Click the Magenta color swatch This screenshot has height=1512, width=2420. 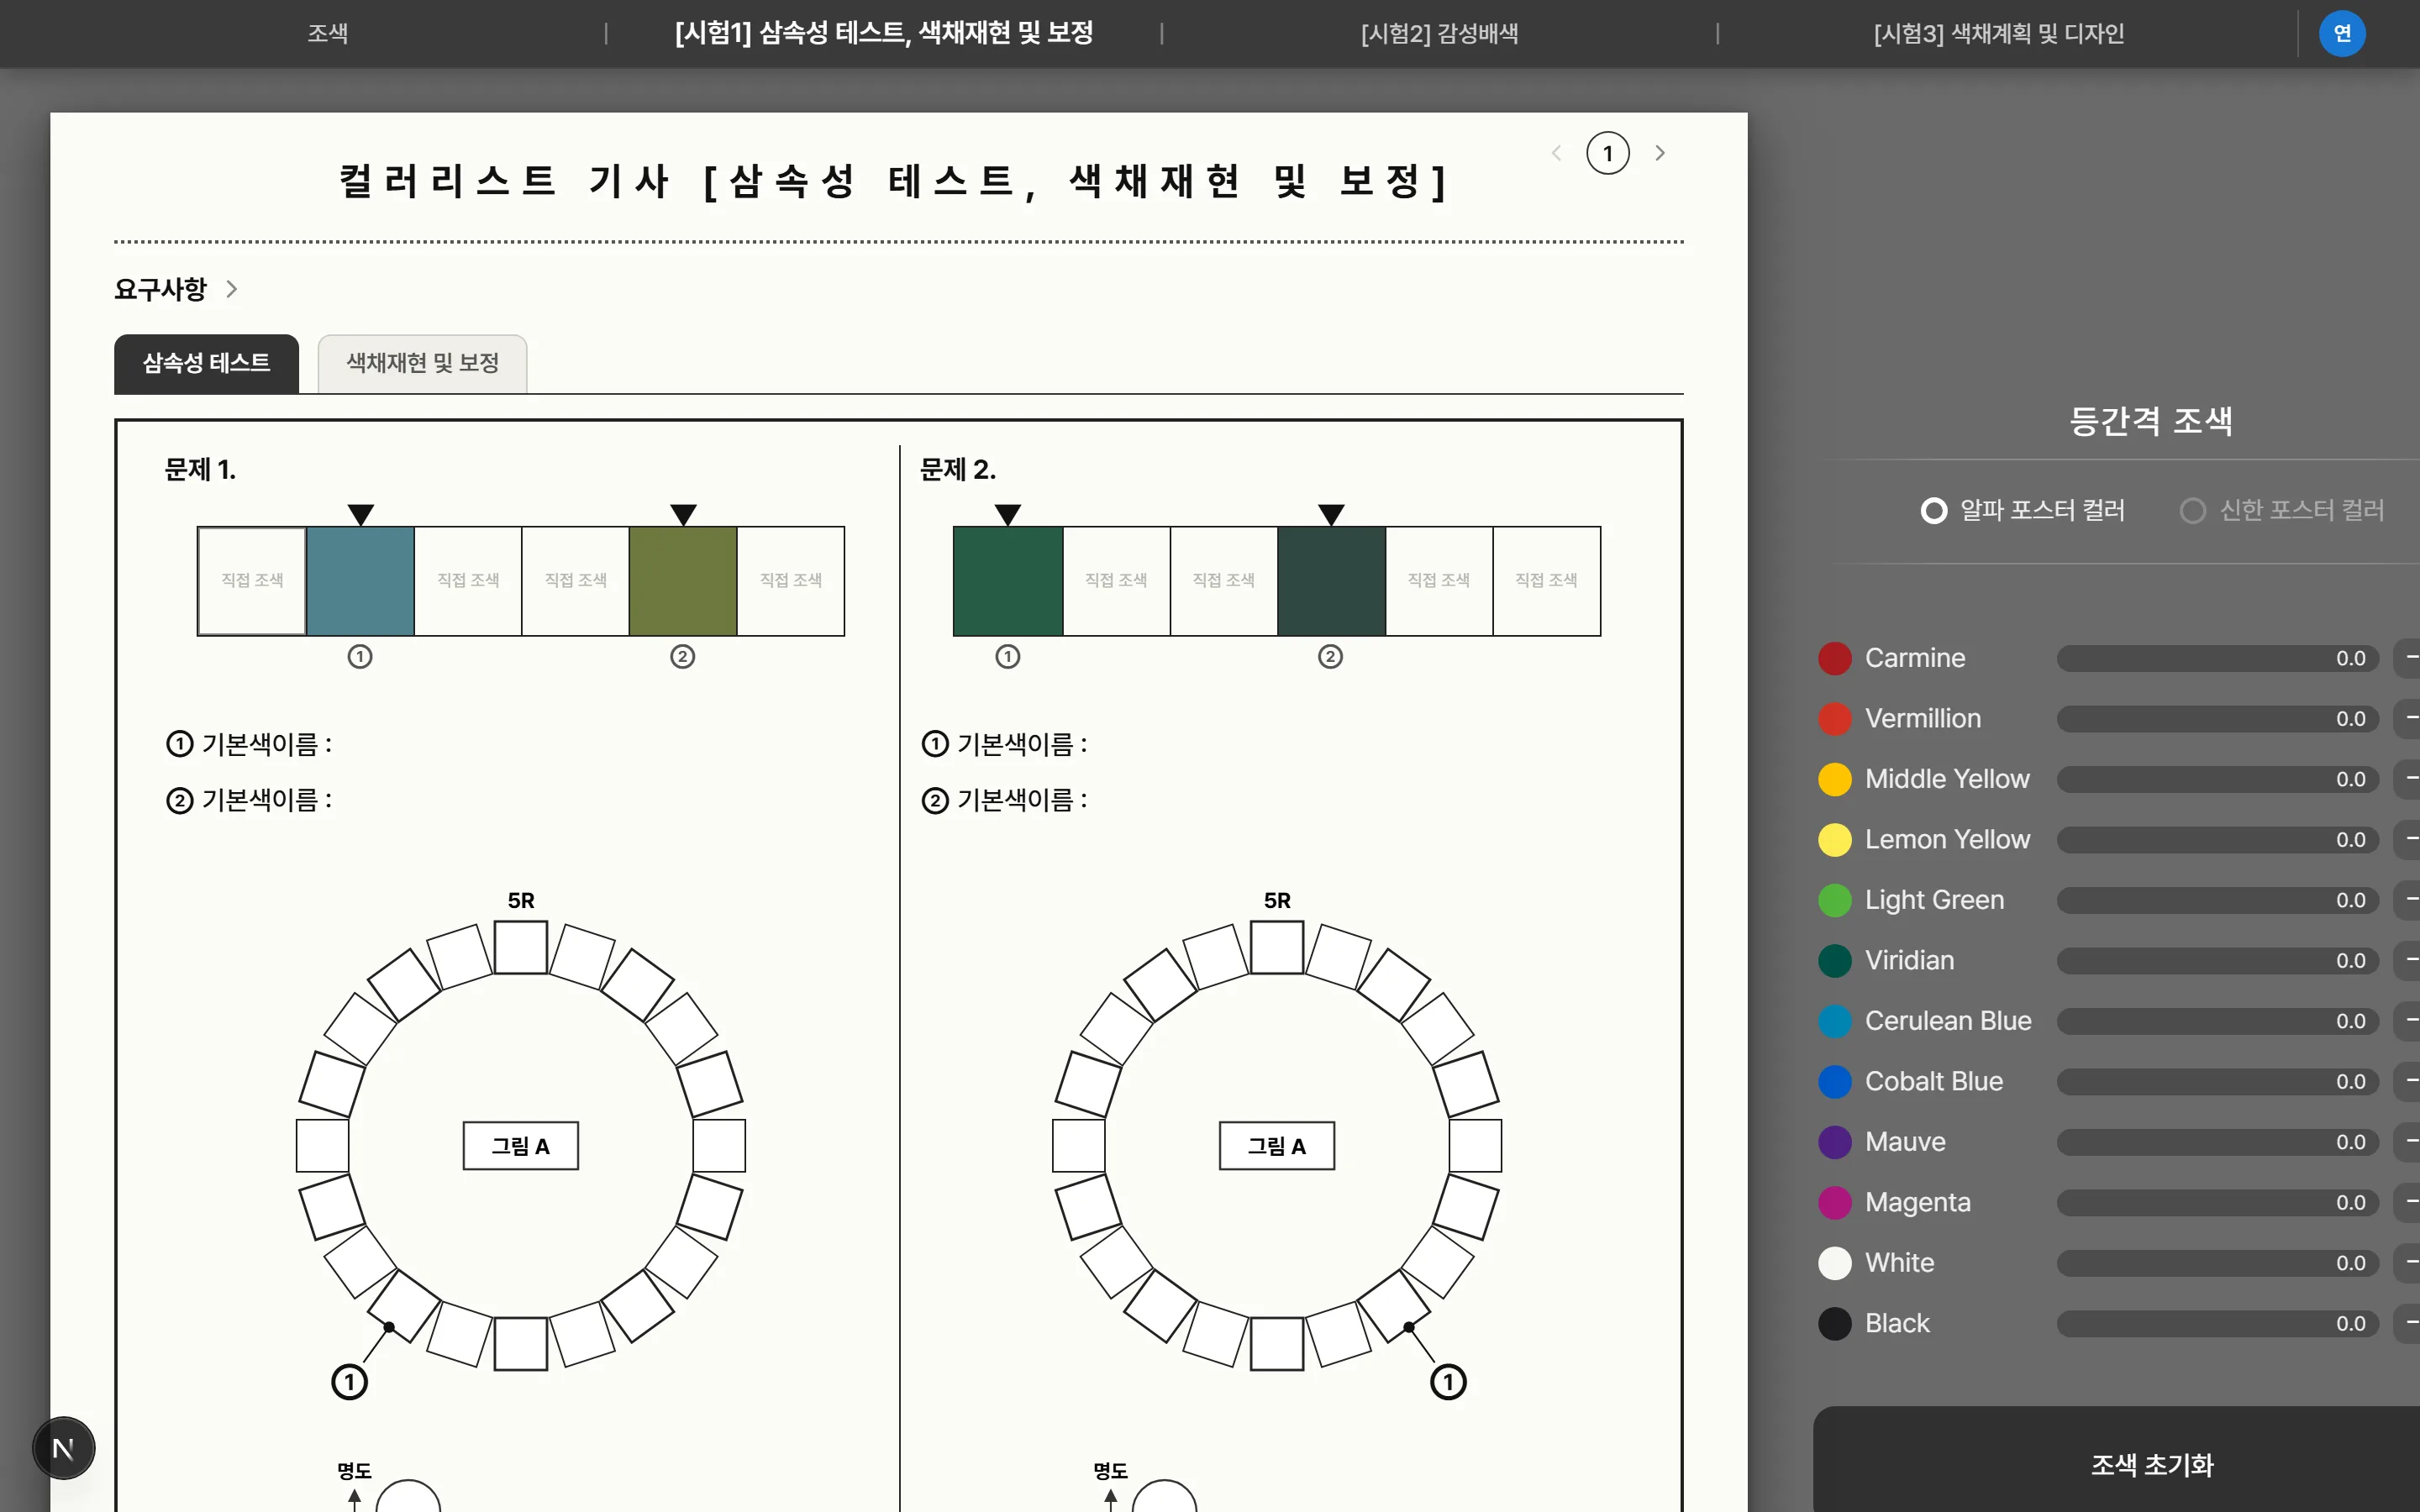pos(1835,1203)
